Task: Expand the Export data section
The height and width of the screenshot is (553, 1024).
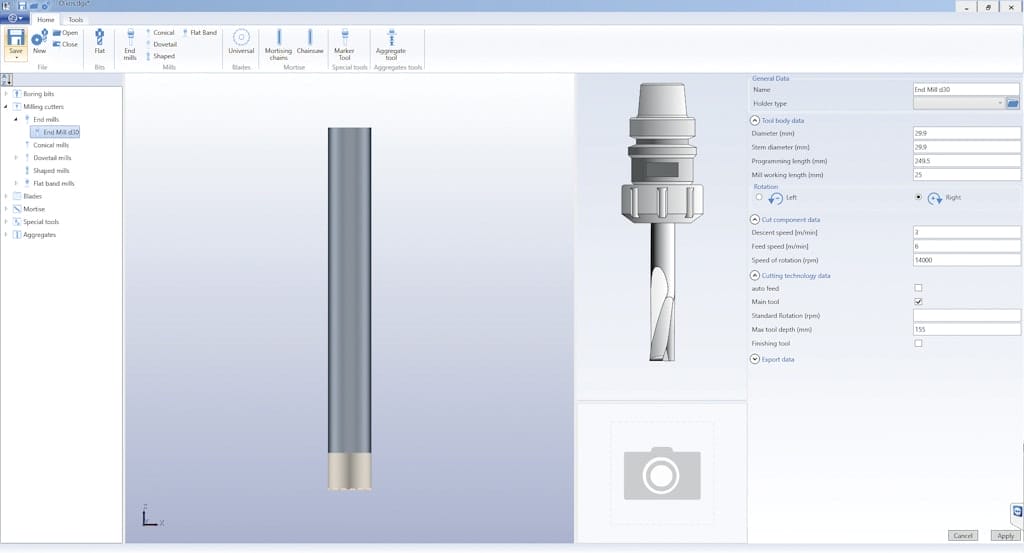Action: (754, 359)
